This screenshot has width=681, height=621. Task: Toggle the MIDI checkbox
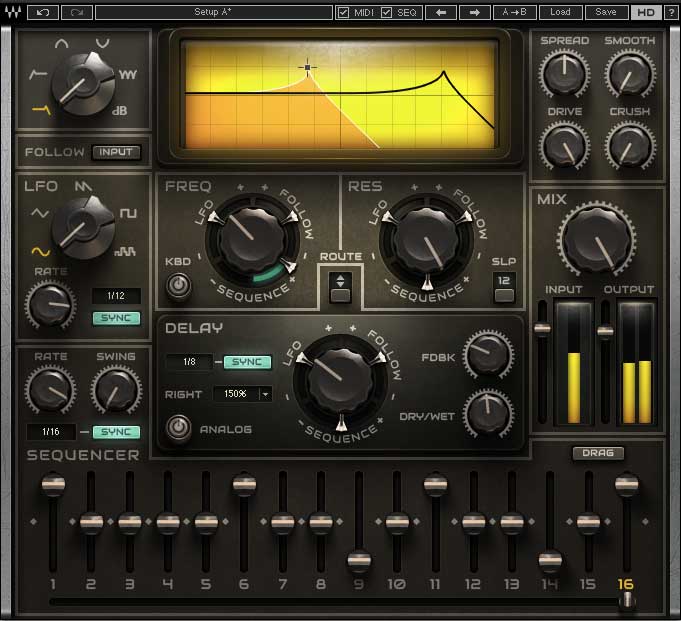[x=344, y=13]
